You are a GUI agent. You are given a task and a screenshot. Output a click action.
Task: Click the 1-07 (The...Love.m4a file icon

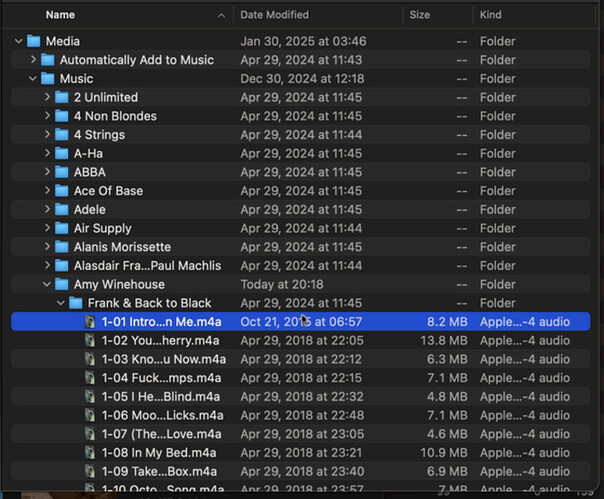[90, 434]
